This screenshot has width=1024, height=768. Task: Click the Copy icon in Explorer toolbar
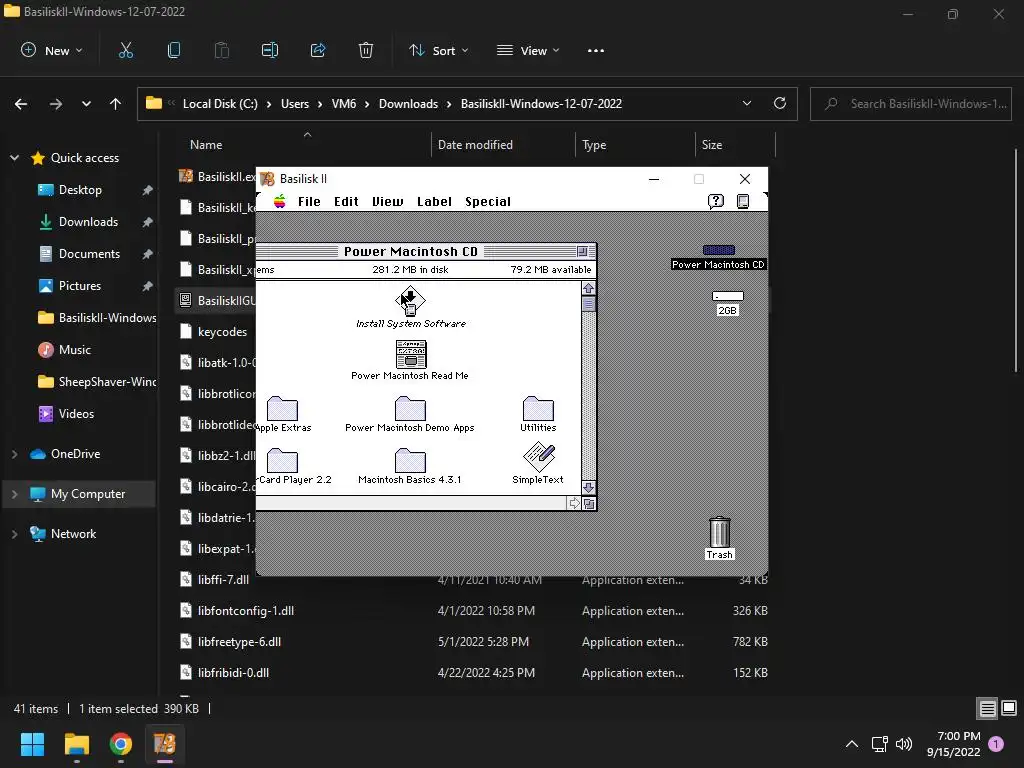pyautogui.click(x=174, y=50)
